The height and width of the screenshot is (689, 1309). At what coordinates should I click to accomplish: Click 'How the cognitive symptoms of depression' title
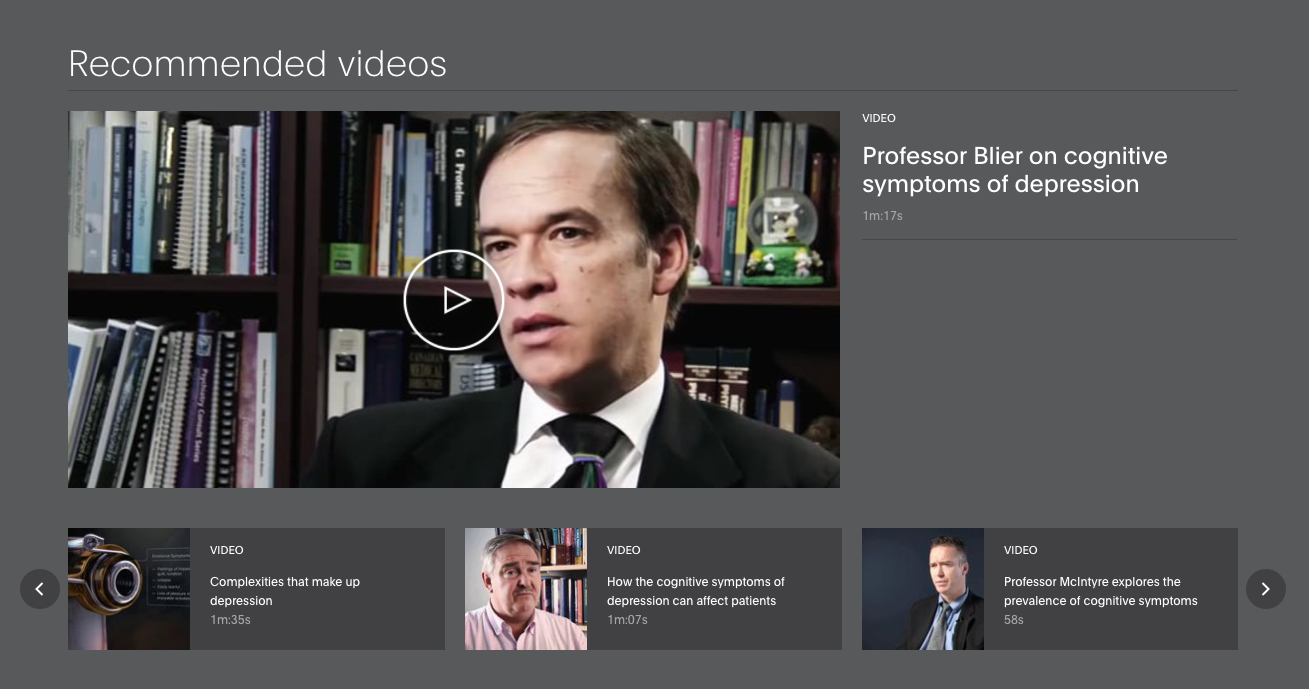tap(695, 591)
